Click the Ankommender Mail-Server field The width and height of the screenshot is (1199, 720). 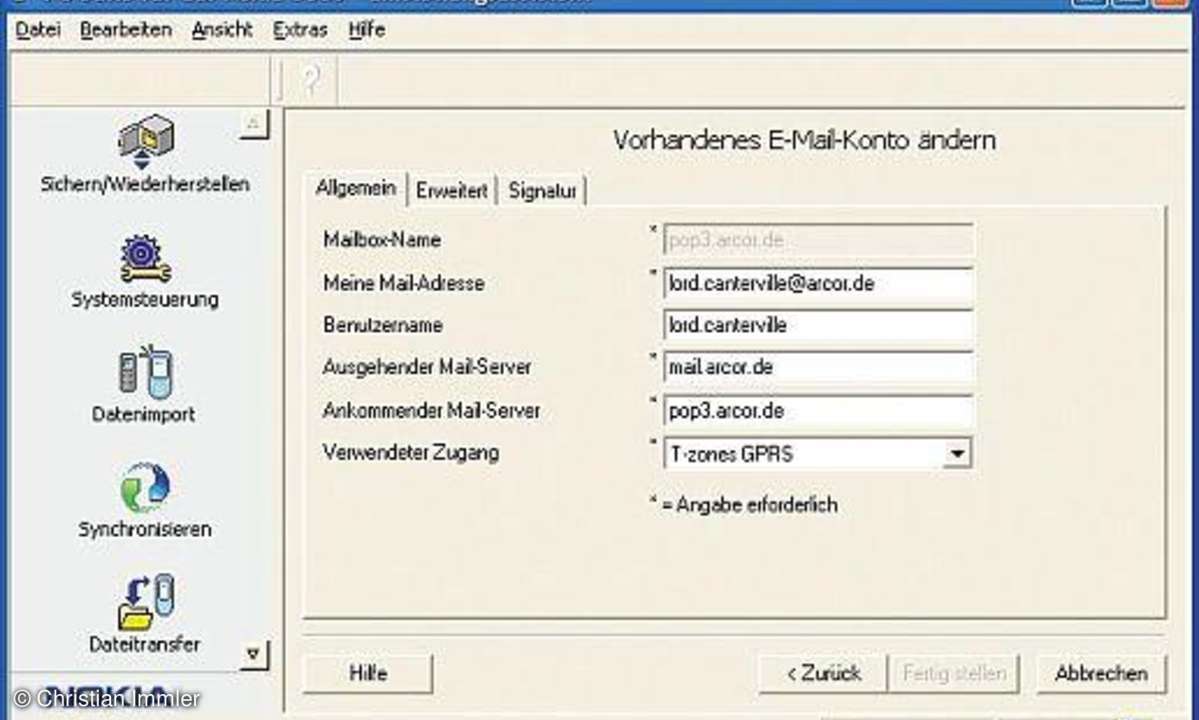point(818,411)
